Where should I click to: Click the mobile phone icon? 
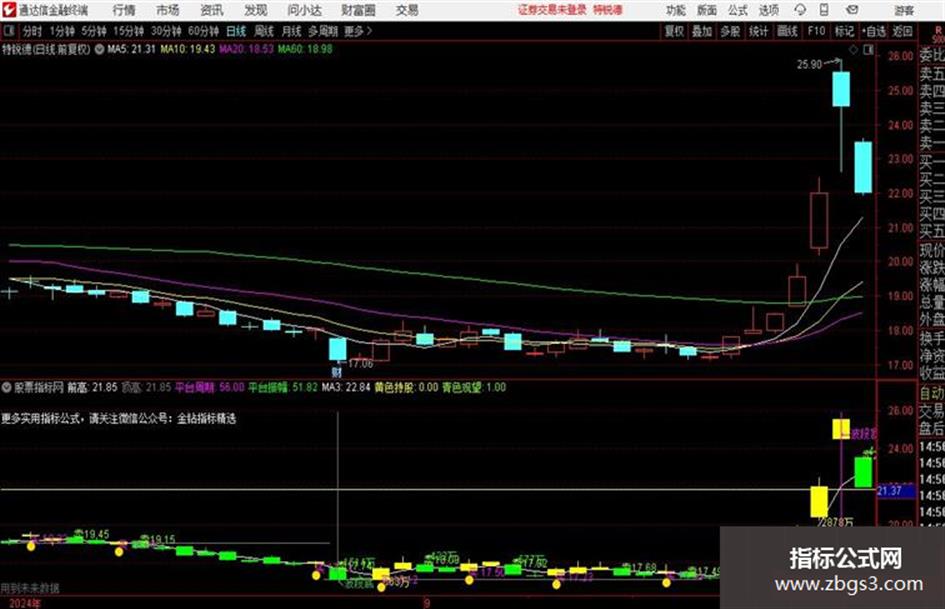(x=824, y=10)
